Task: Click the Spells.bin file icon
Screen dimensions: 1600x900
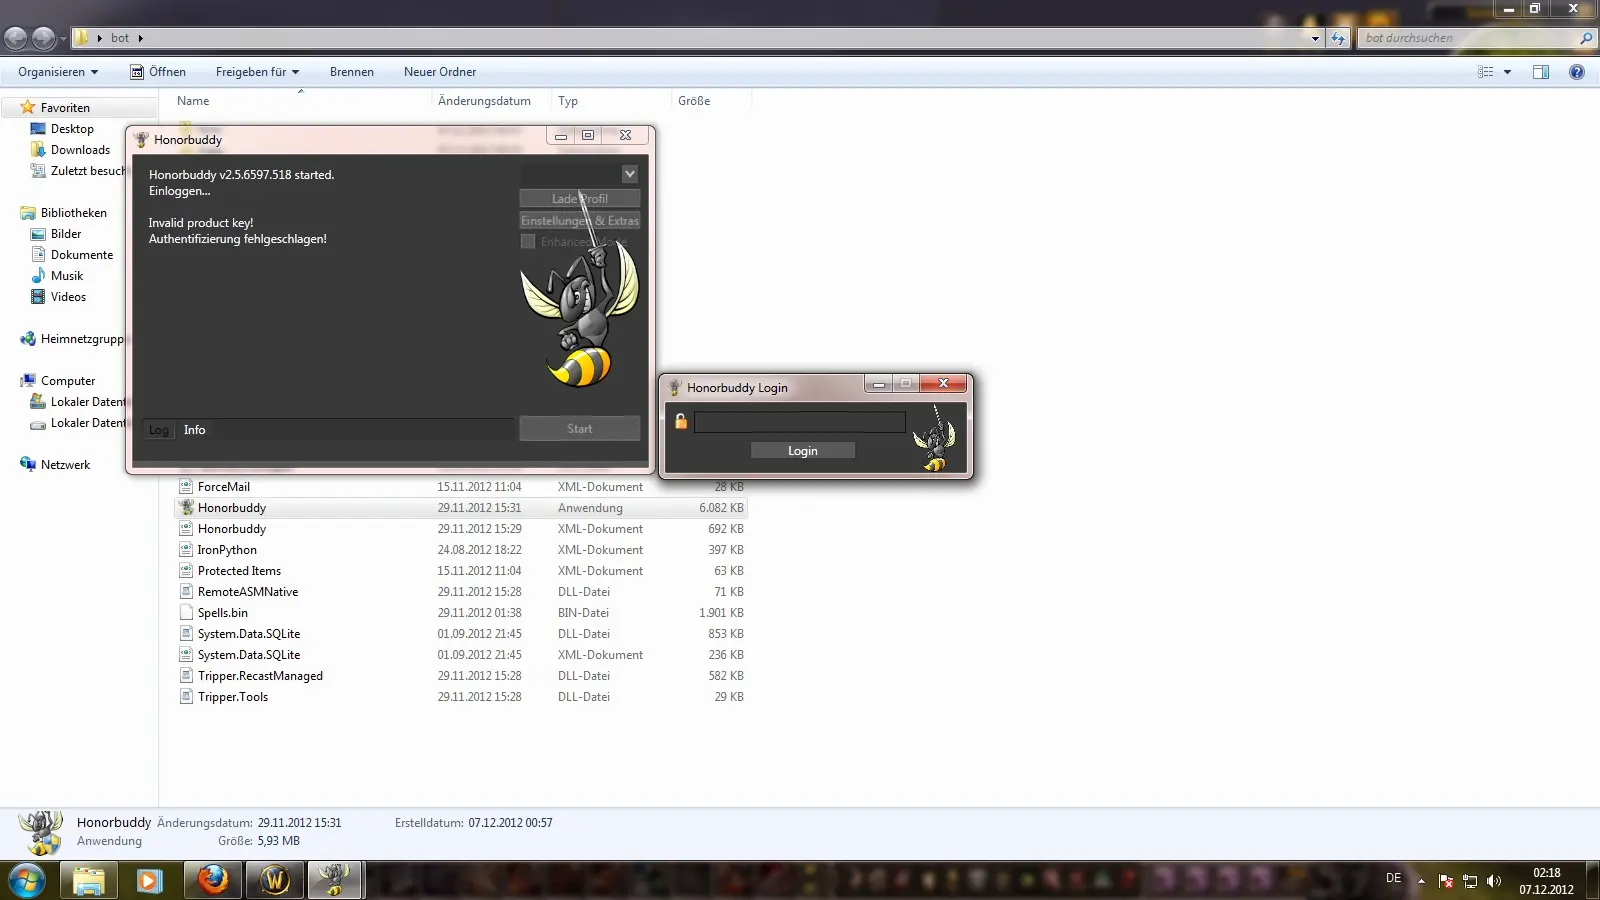Action: click(186, 613)
